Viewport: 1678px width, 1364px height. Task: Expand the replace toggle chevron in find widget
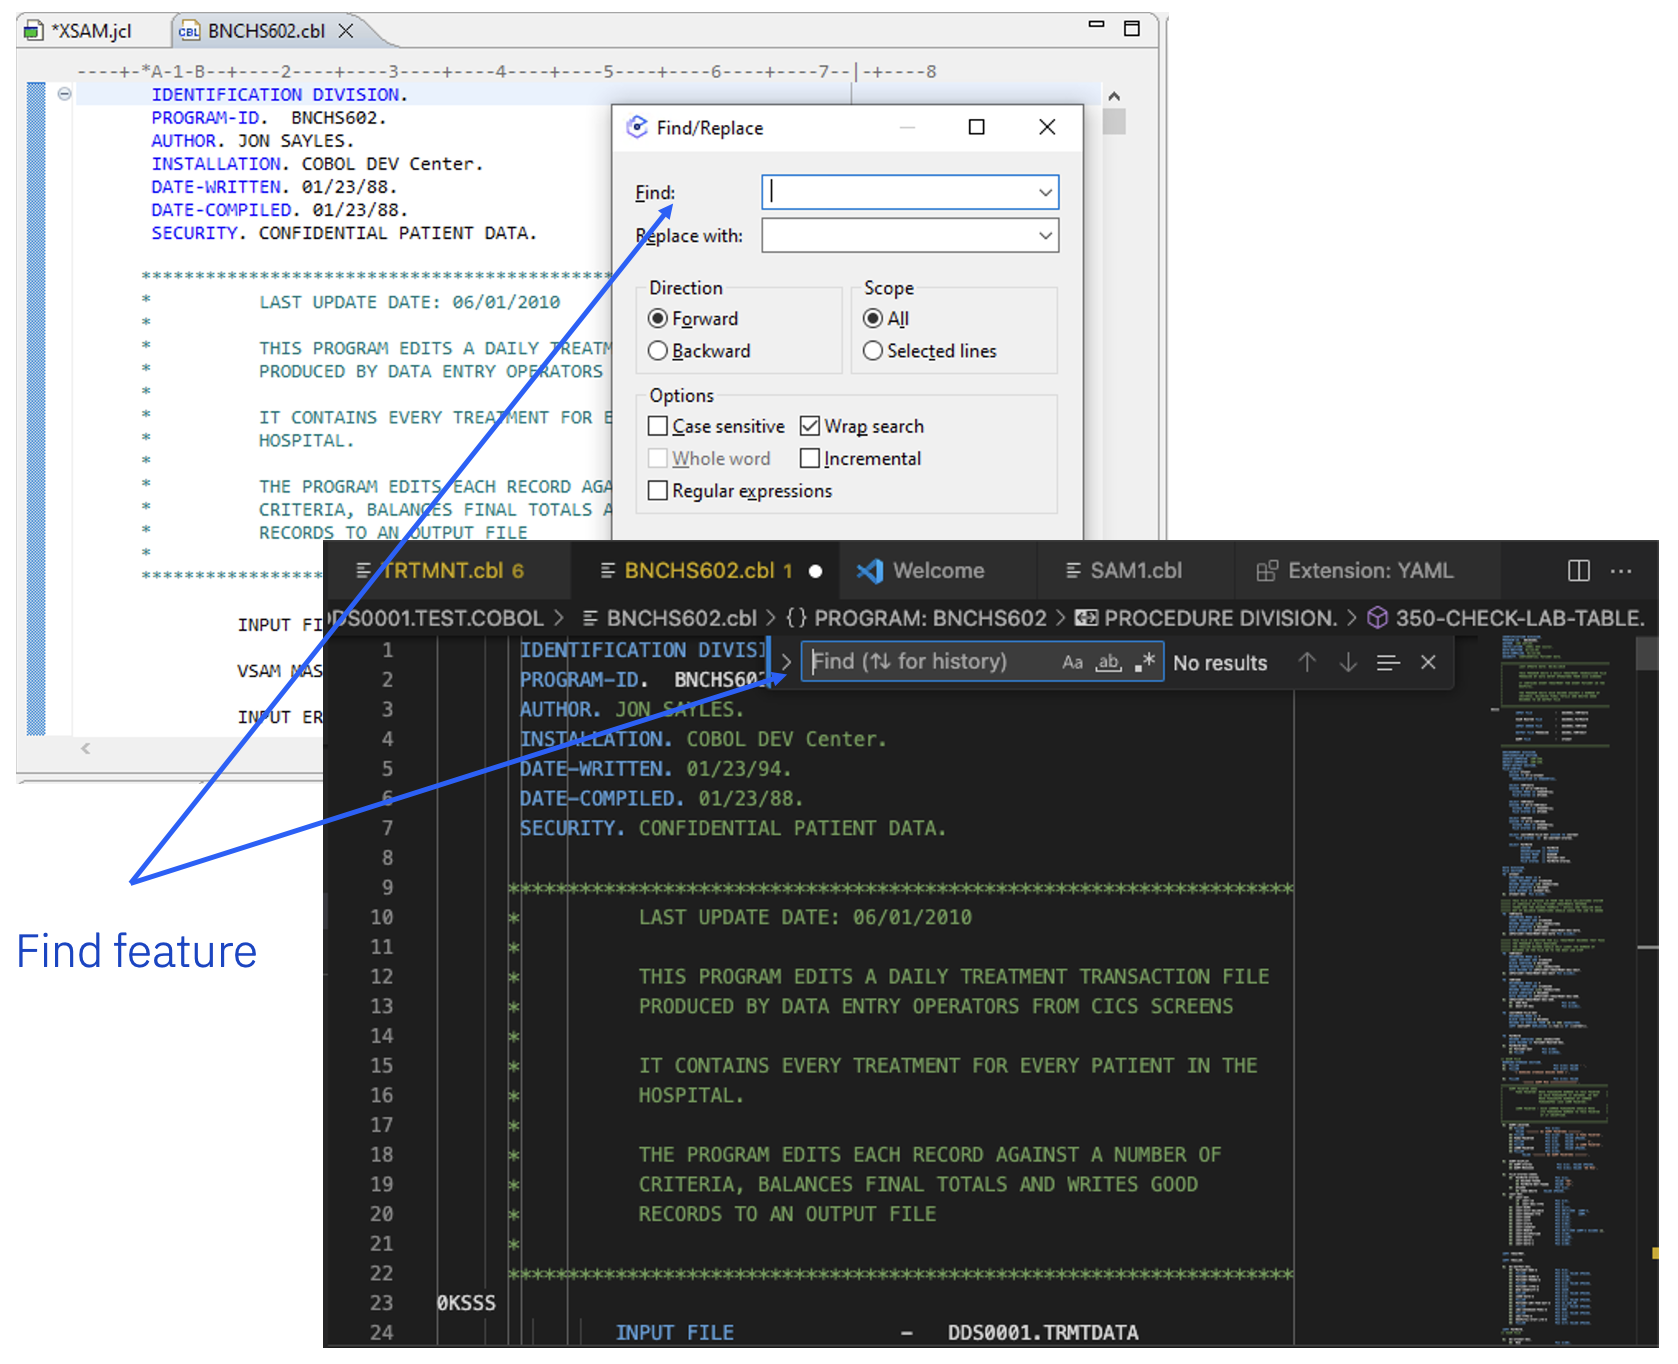coord(786,662)
